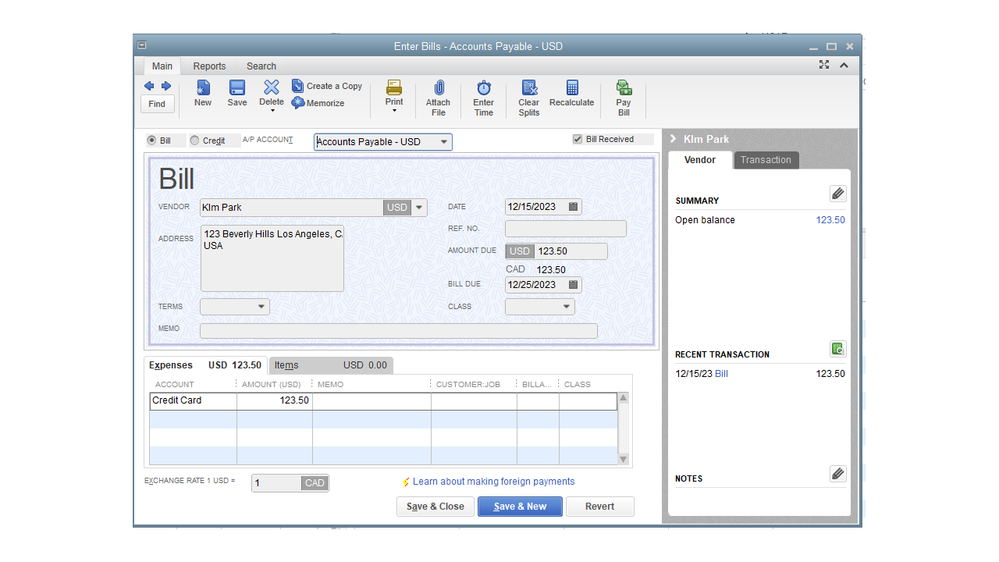Click the Attach File paperclip icon
999x562 pixels.
tap(438, 89)
